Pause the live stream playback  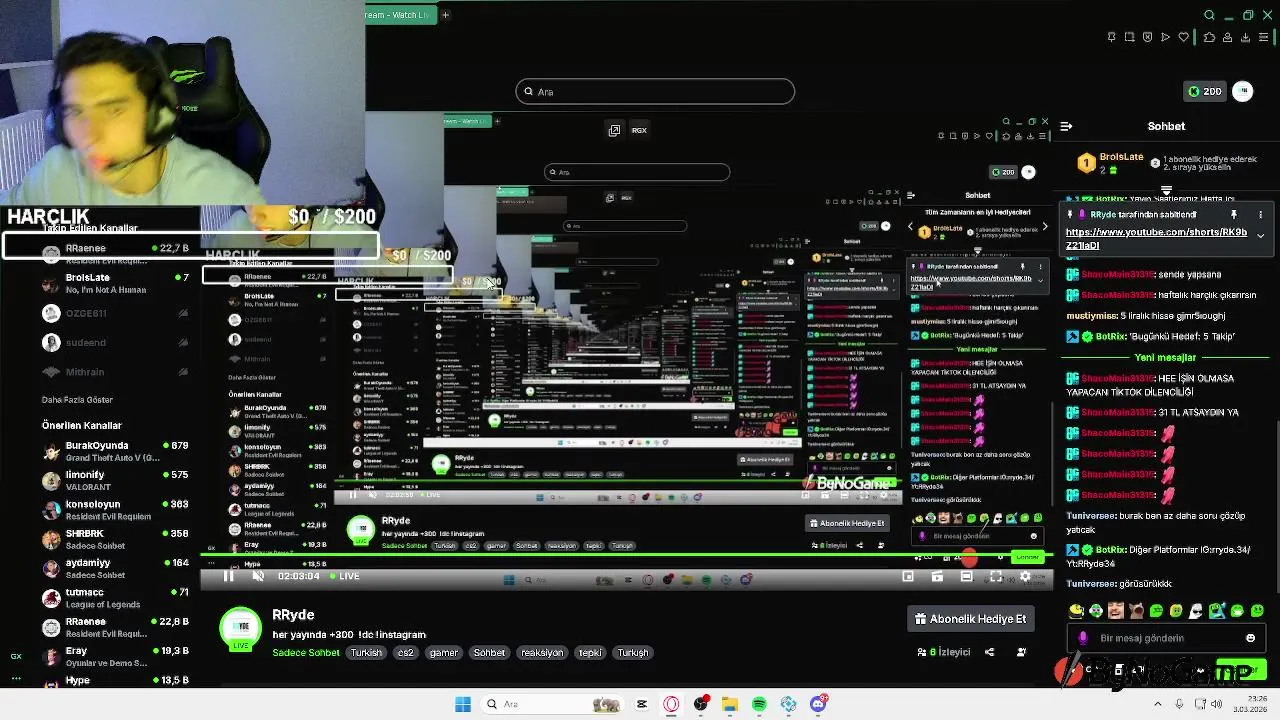(x=228, y=576)
